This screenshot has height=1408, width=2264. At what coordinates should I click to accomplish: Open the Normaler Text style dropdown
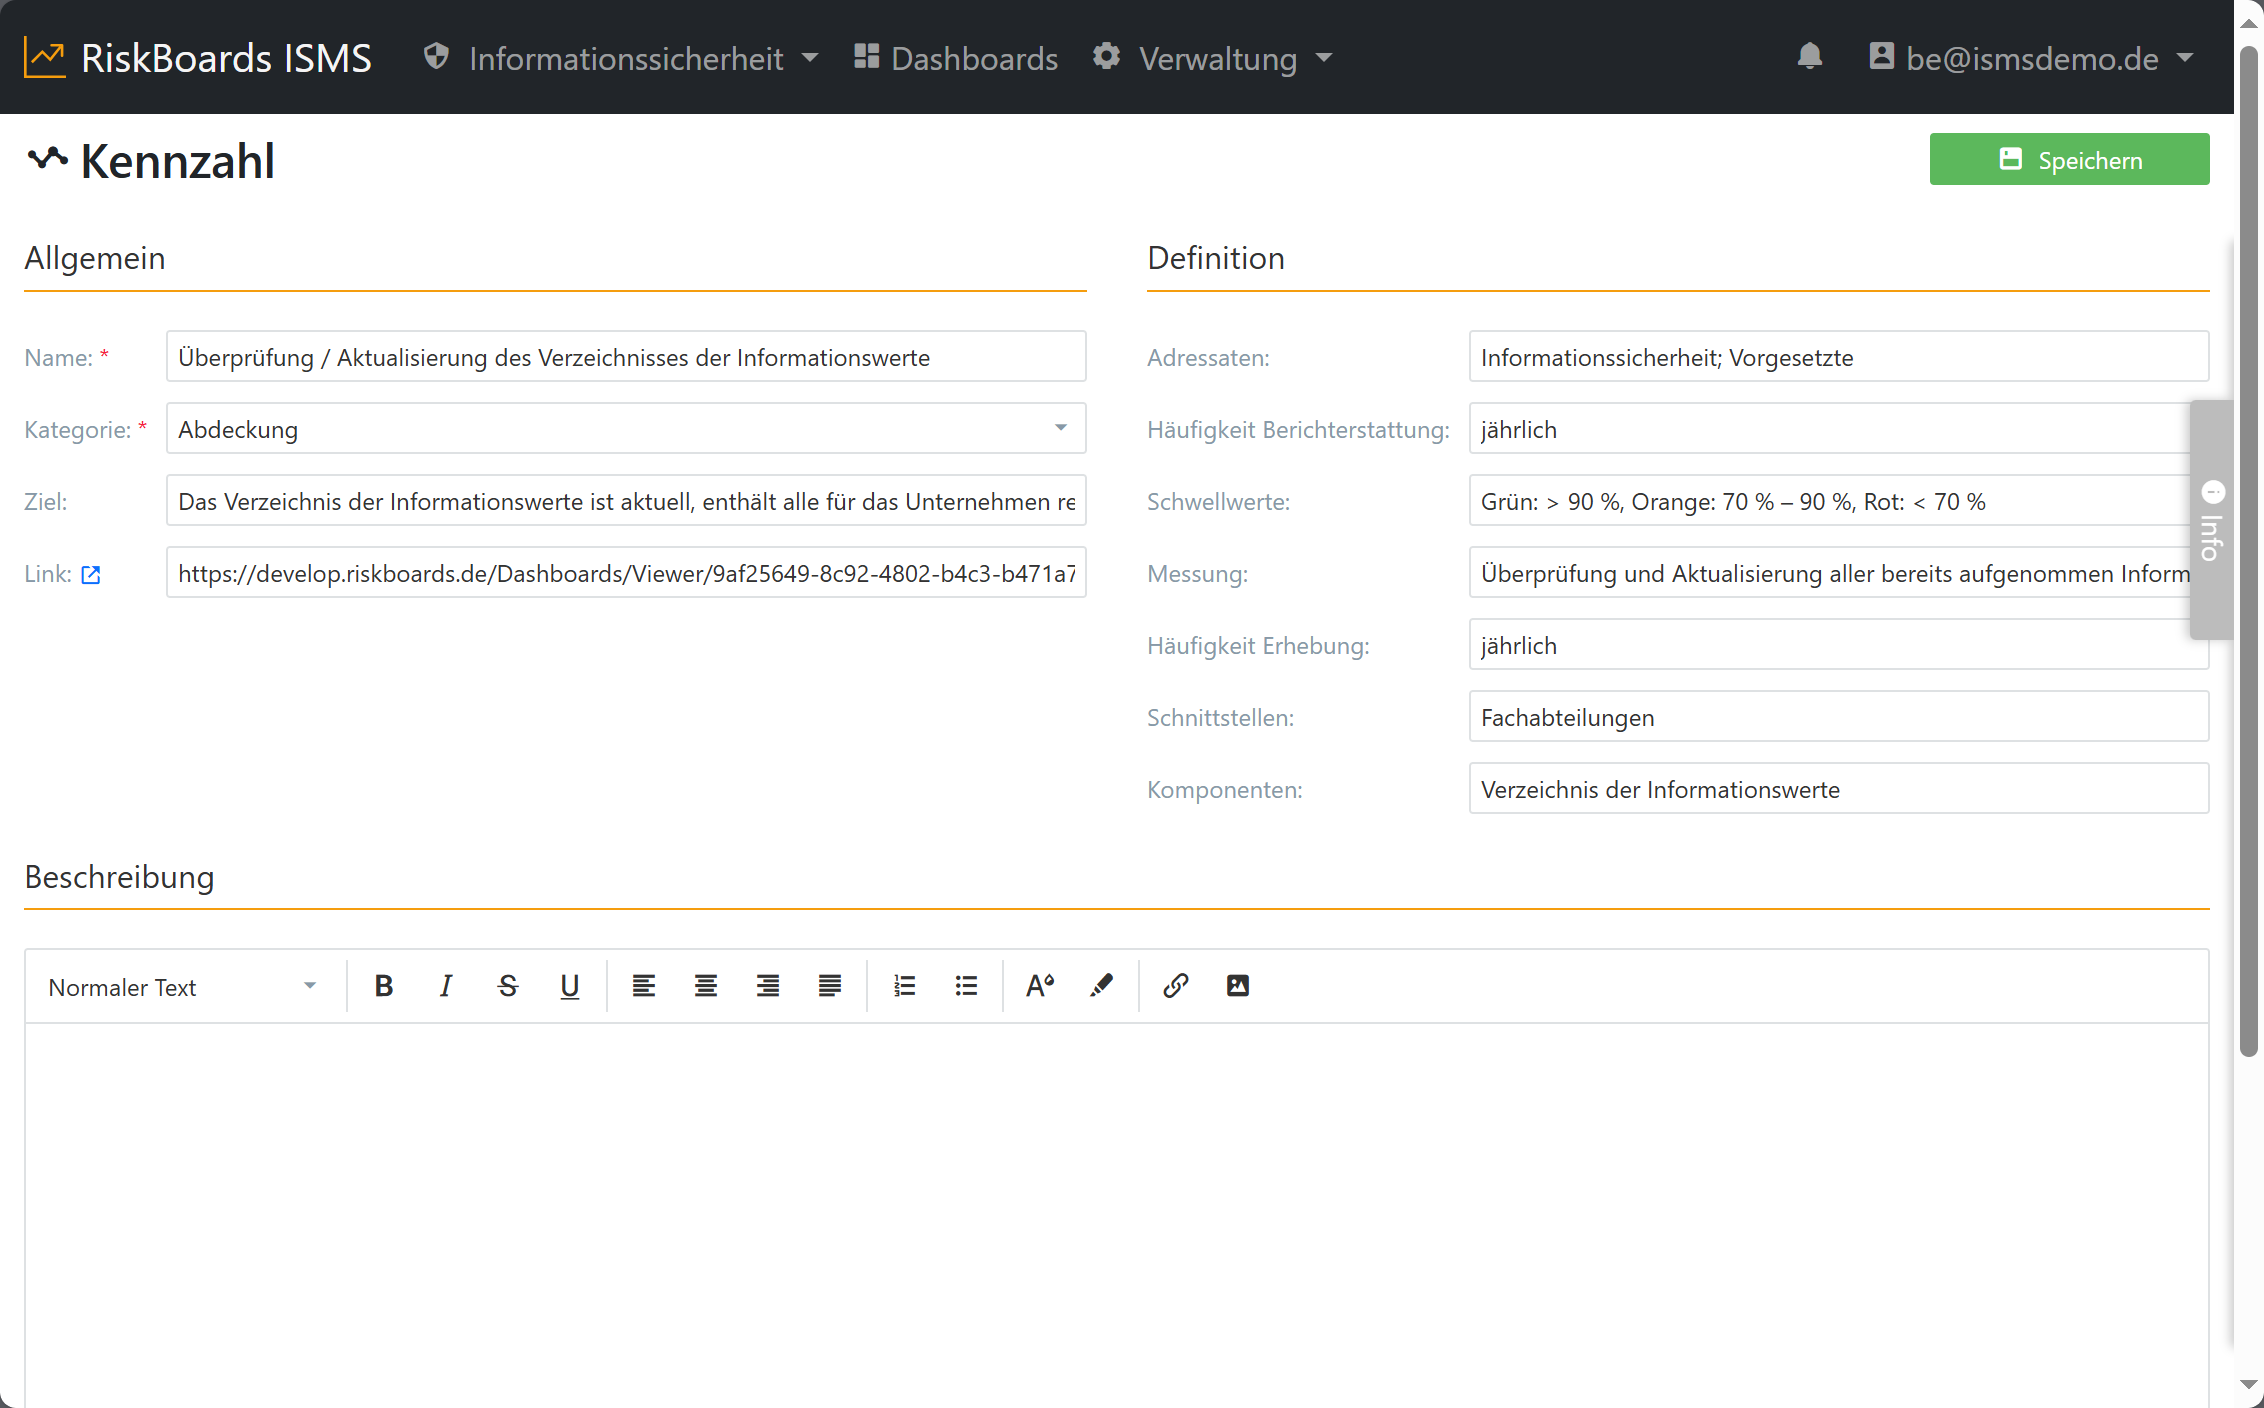click(x=182, y=987)
